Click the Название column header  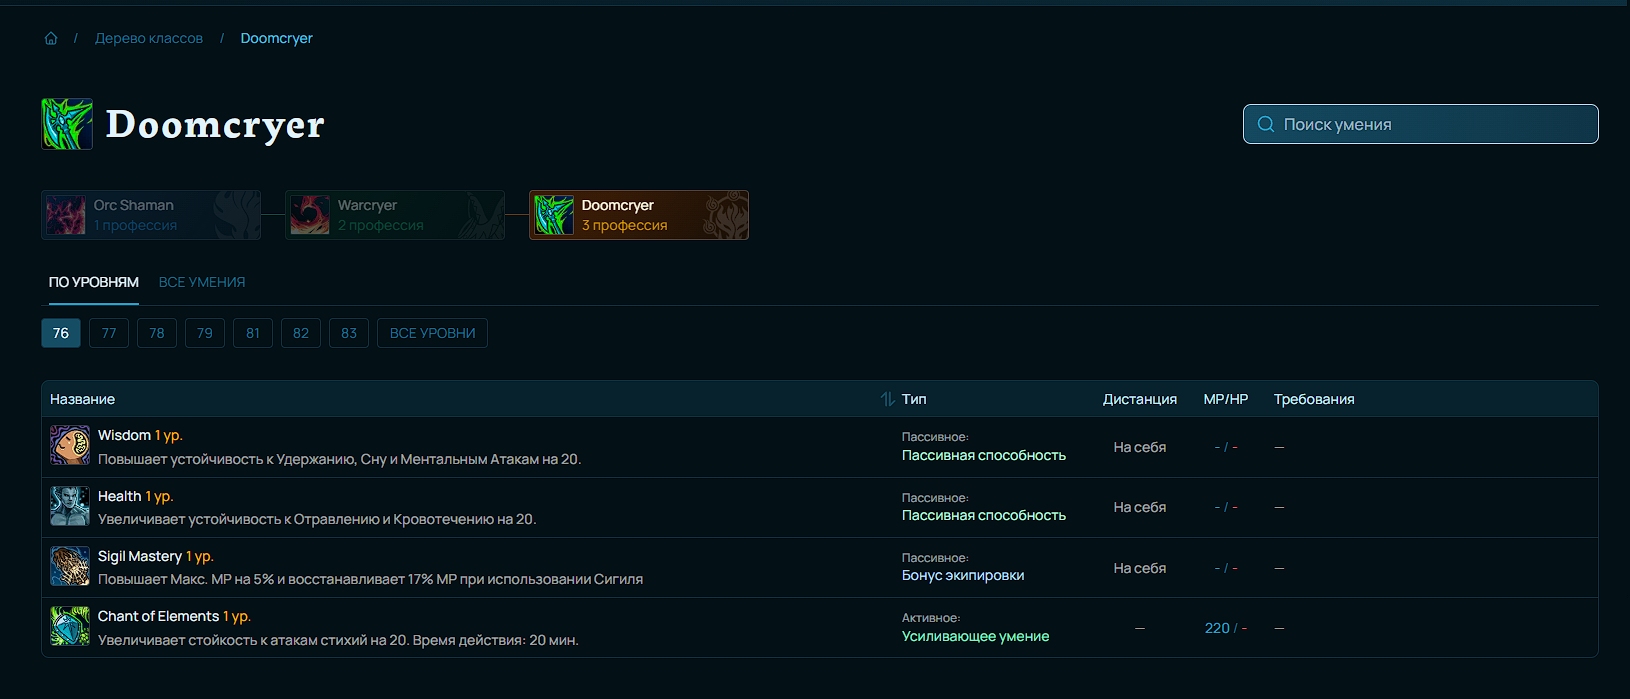click(x=82, y=399)
